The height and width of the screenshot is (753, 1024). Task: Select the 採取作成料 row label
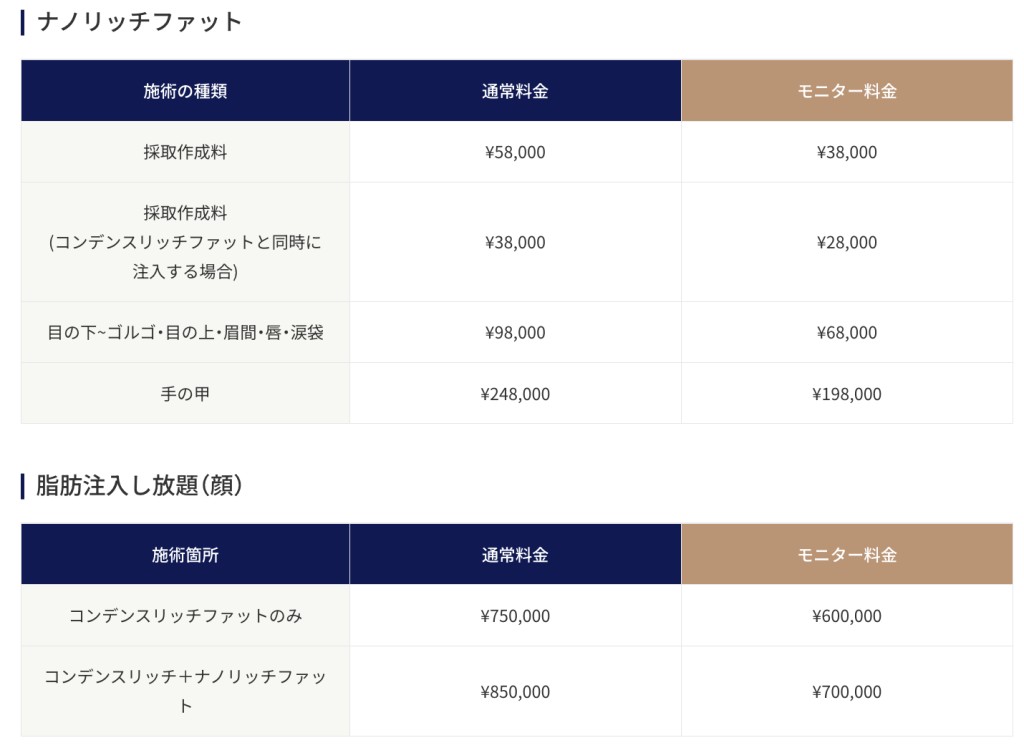click(x=185, y=152)
